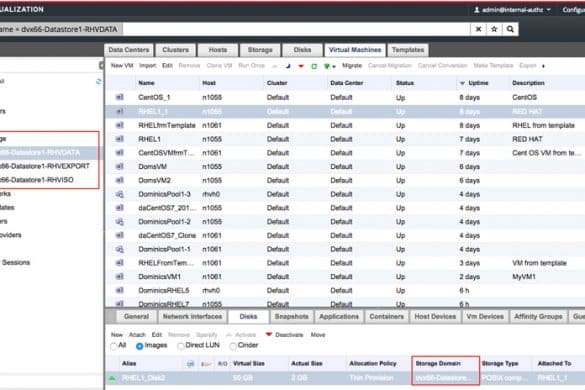Click the user icon next to admin@internal-authz

[476, 10]
